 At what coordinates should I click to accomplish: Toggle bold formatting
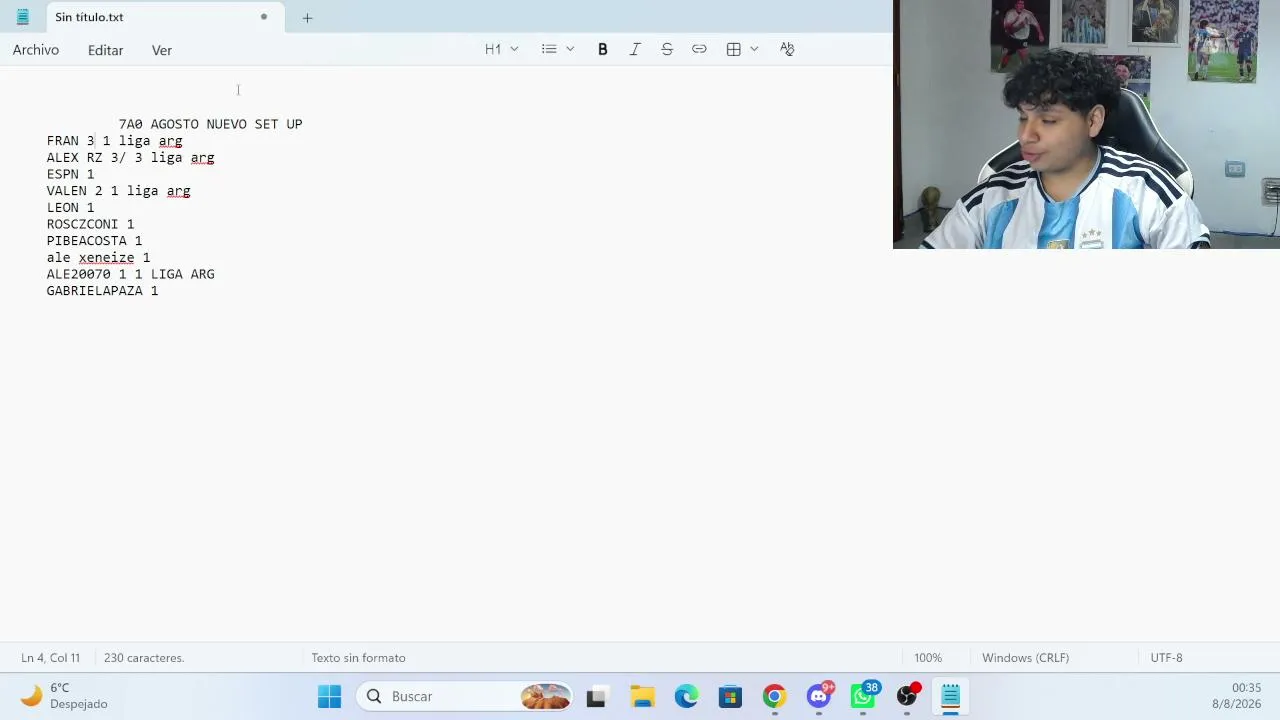coord(603,49)
